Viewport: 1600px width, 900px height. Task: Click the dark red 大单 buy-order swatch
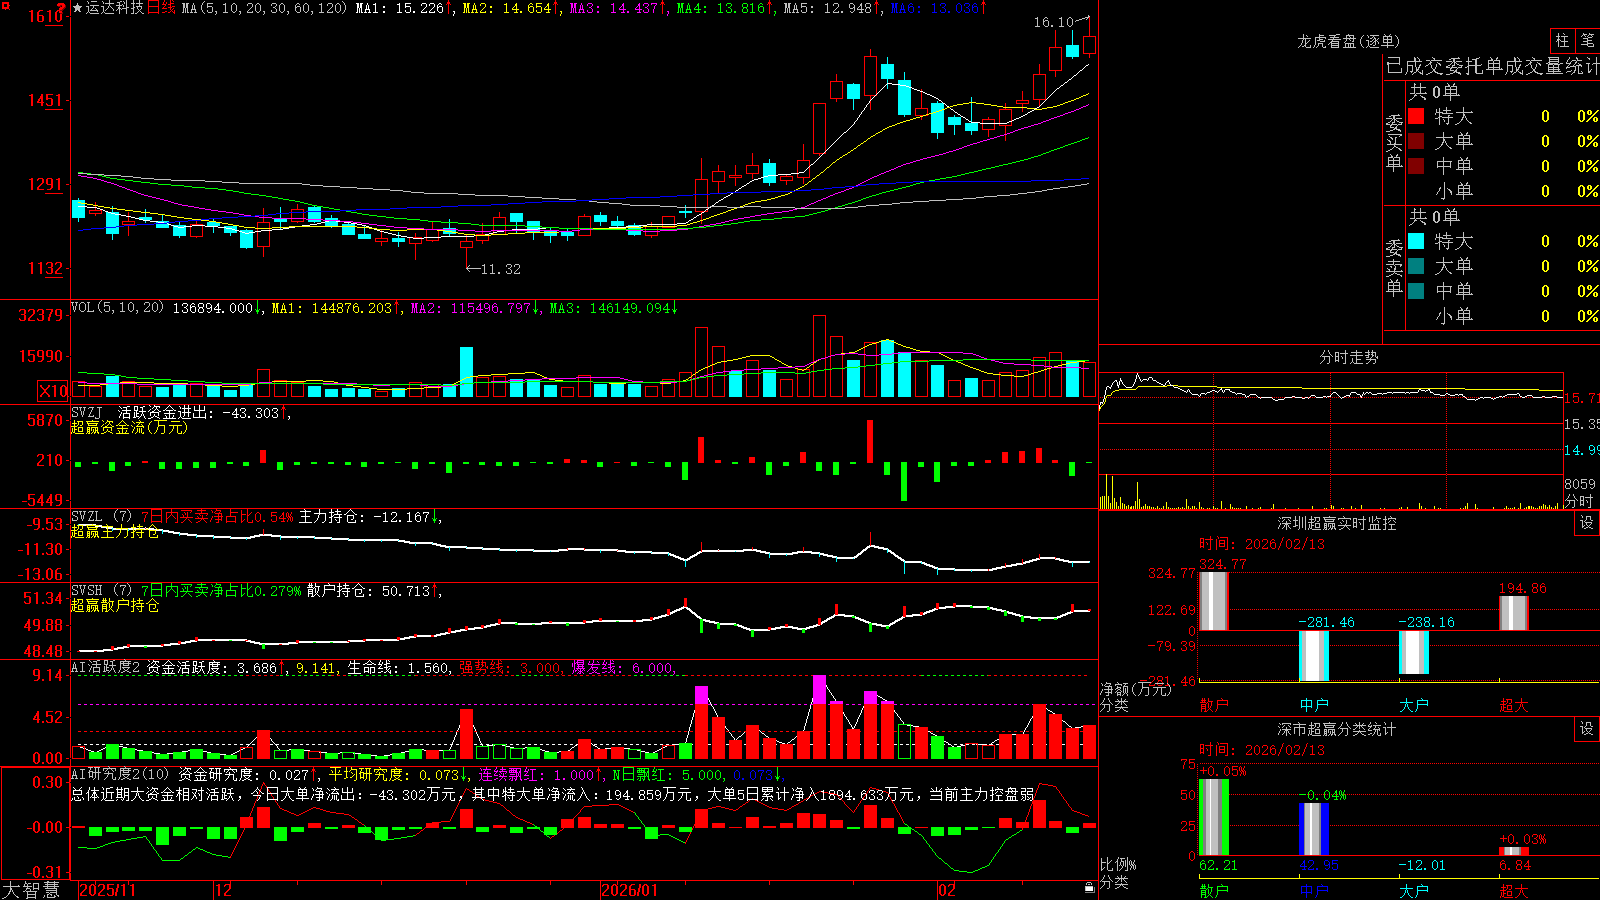tap(1416, 141)
